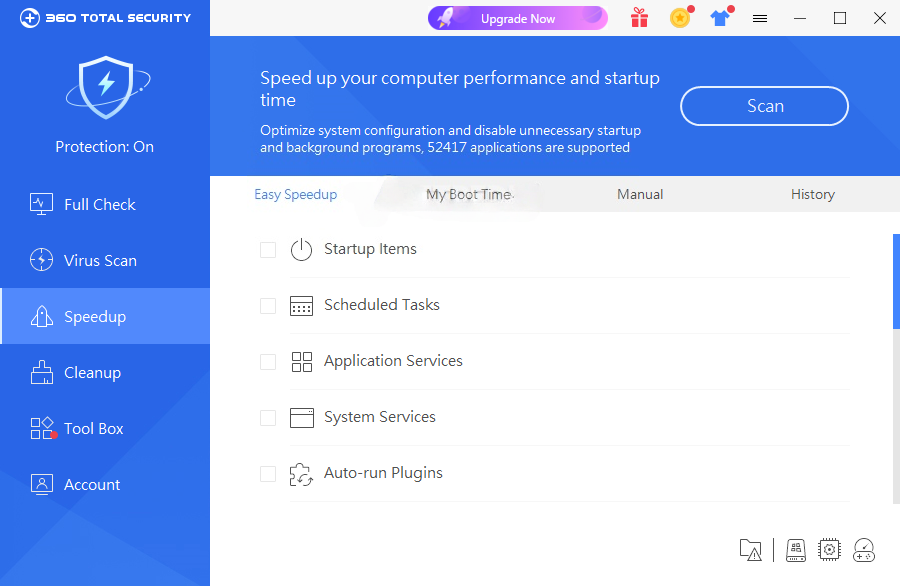Go to Cleanup in the sidebar
This screenshot has width=900, height=586.
point(105,372)
